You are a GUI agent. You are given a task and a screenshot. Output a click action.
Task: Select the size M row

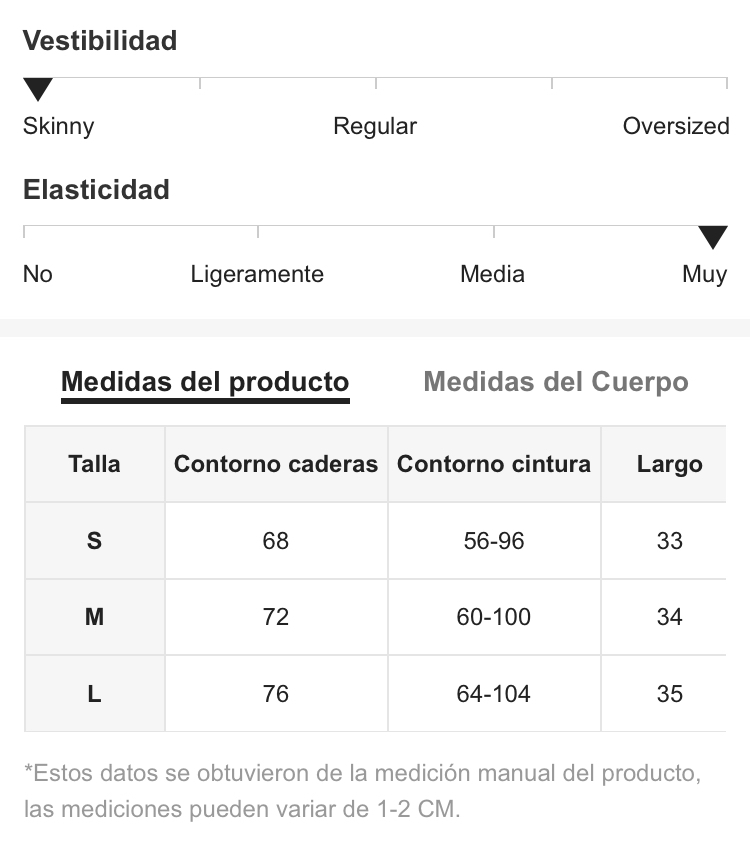375,617
